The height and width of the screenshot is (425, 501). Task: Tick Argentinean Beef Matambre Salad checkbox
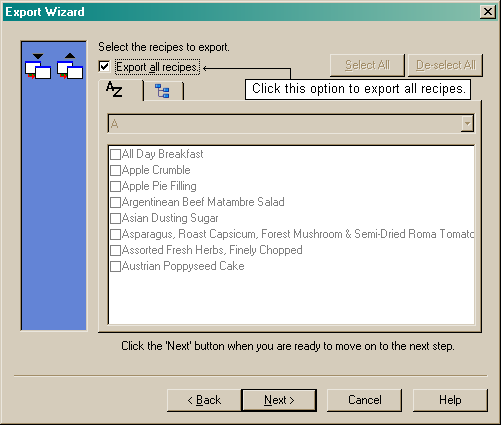115,202
